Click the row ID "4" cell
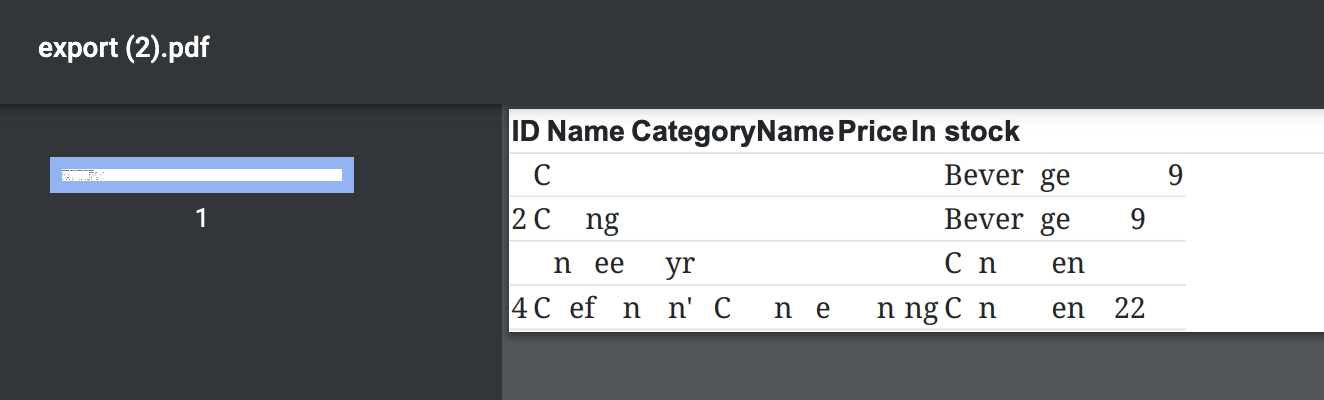Image resolution: width=1324 pixels, height=400 pixels. tap(519, 308)
